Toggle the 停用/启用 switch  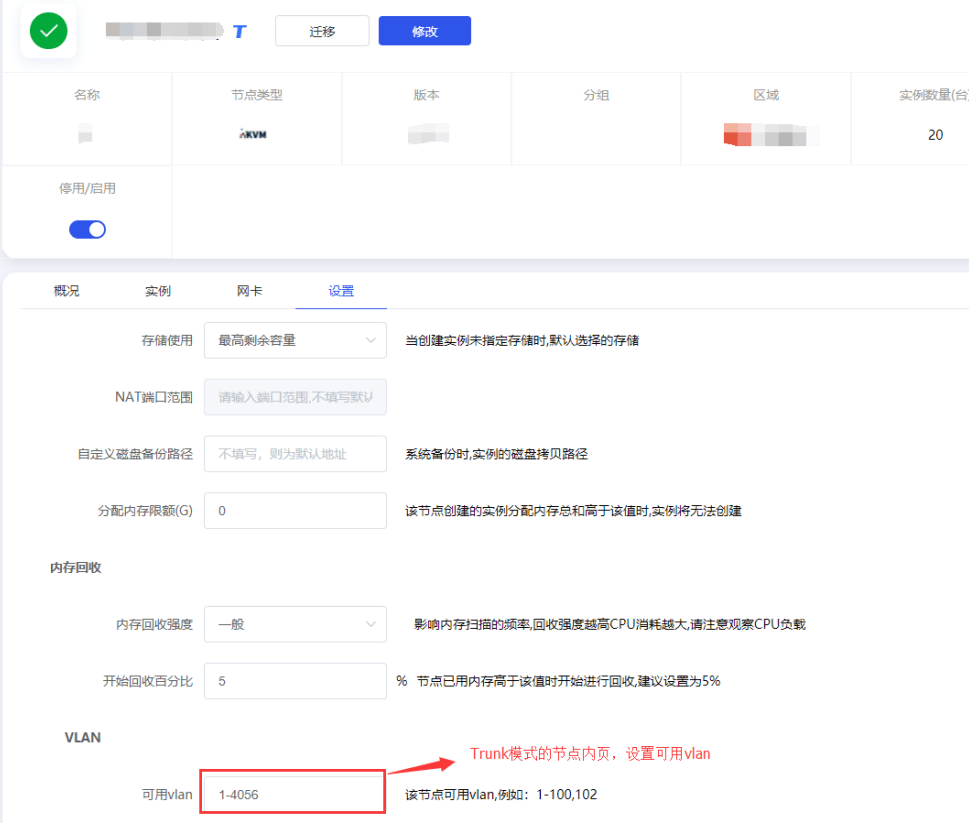pyautogui.click(x=87, y=229)
